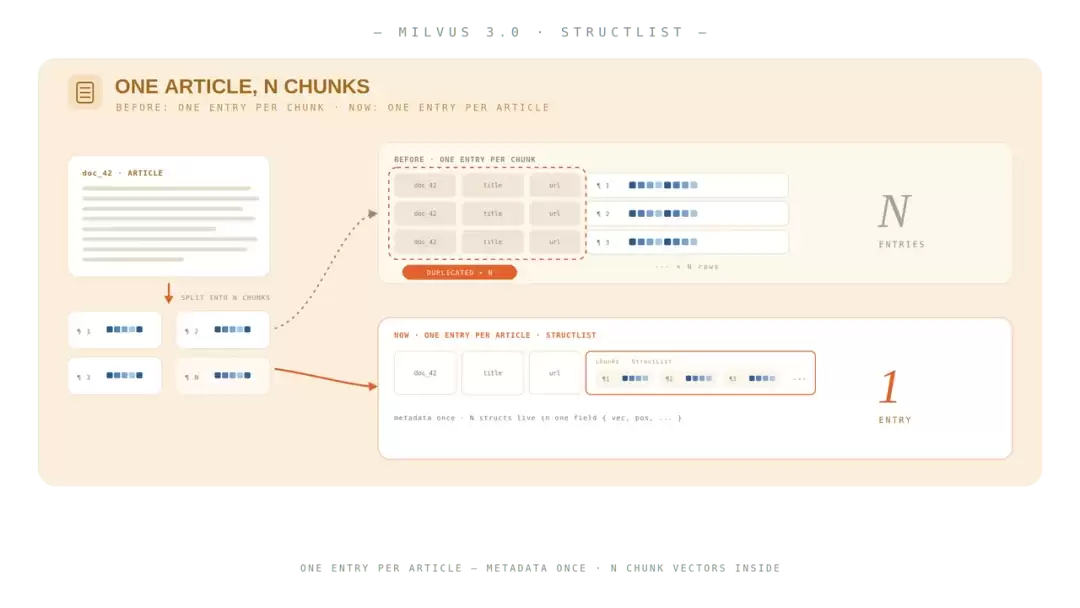1080x608 pixels.
Task: Click the url cell beside the ¶ 2 vector row
Action: (554, 213)
